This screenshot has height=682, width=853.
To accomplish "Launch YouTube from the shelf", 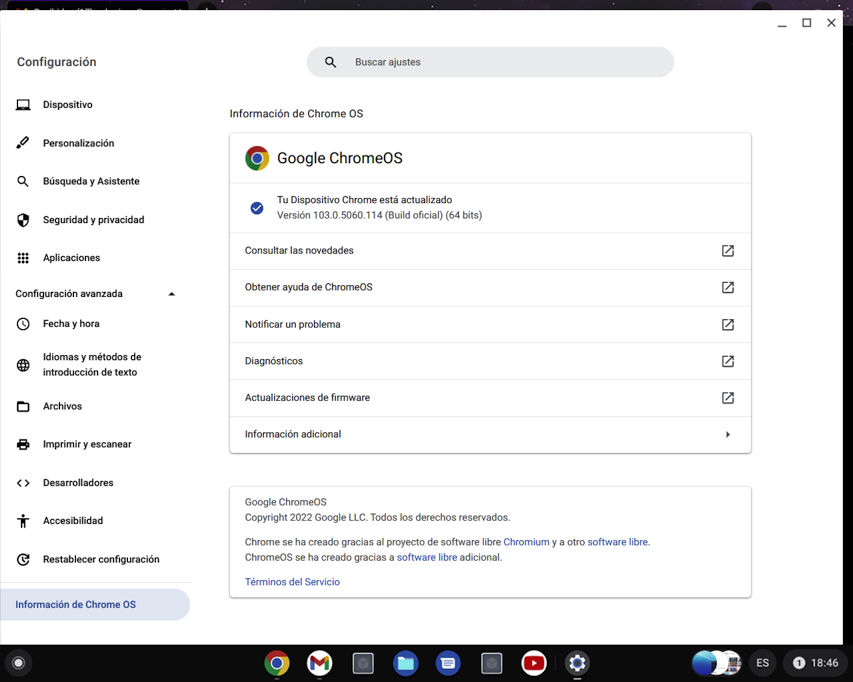I will [534, 663].
